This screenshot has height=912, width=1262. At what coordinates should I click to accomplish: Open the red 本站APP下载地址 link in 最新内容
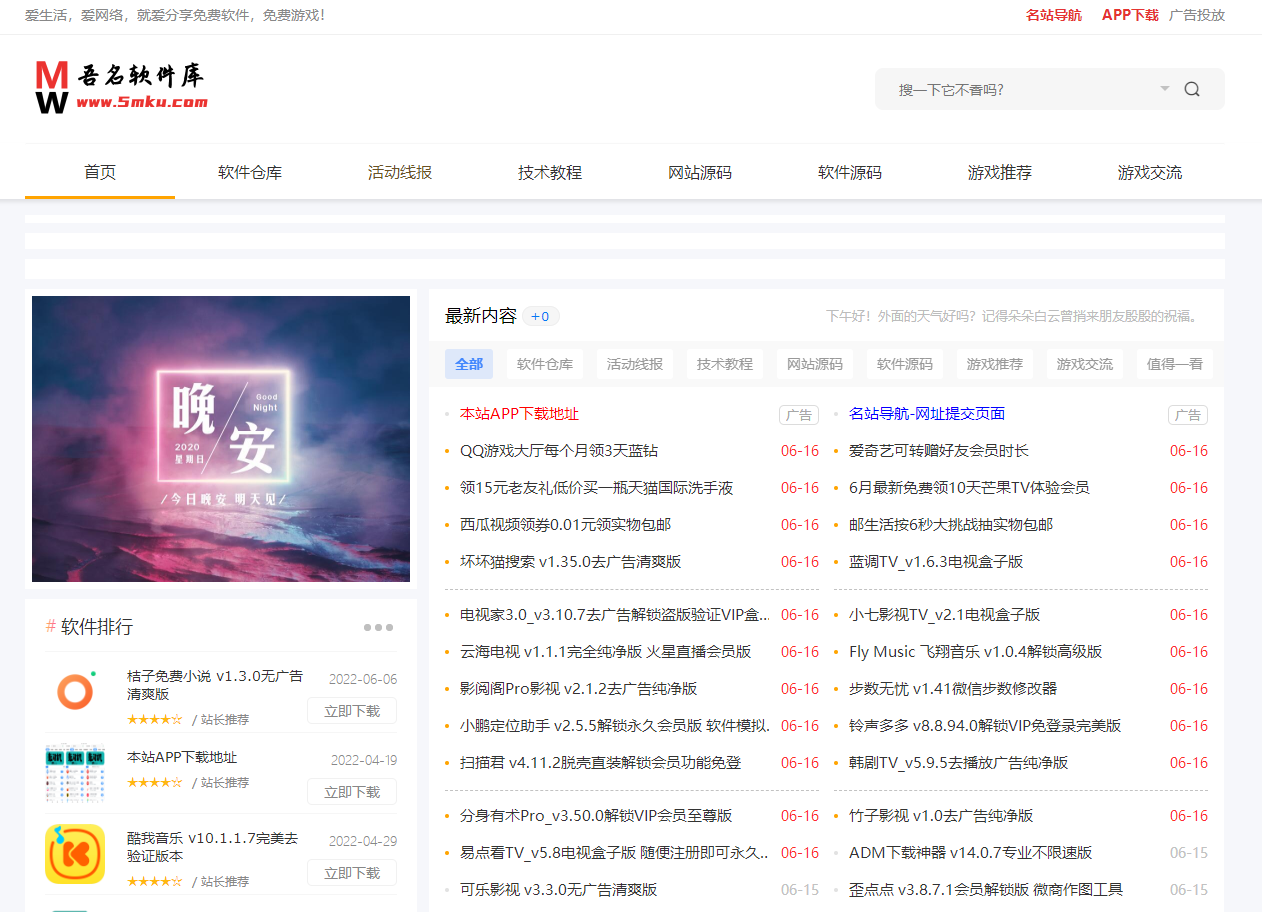[519, 414]
